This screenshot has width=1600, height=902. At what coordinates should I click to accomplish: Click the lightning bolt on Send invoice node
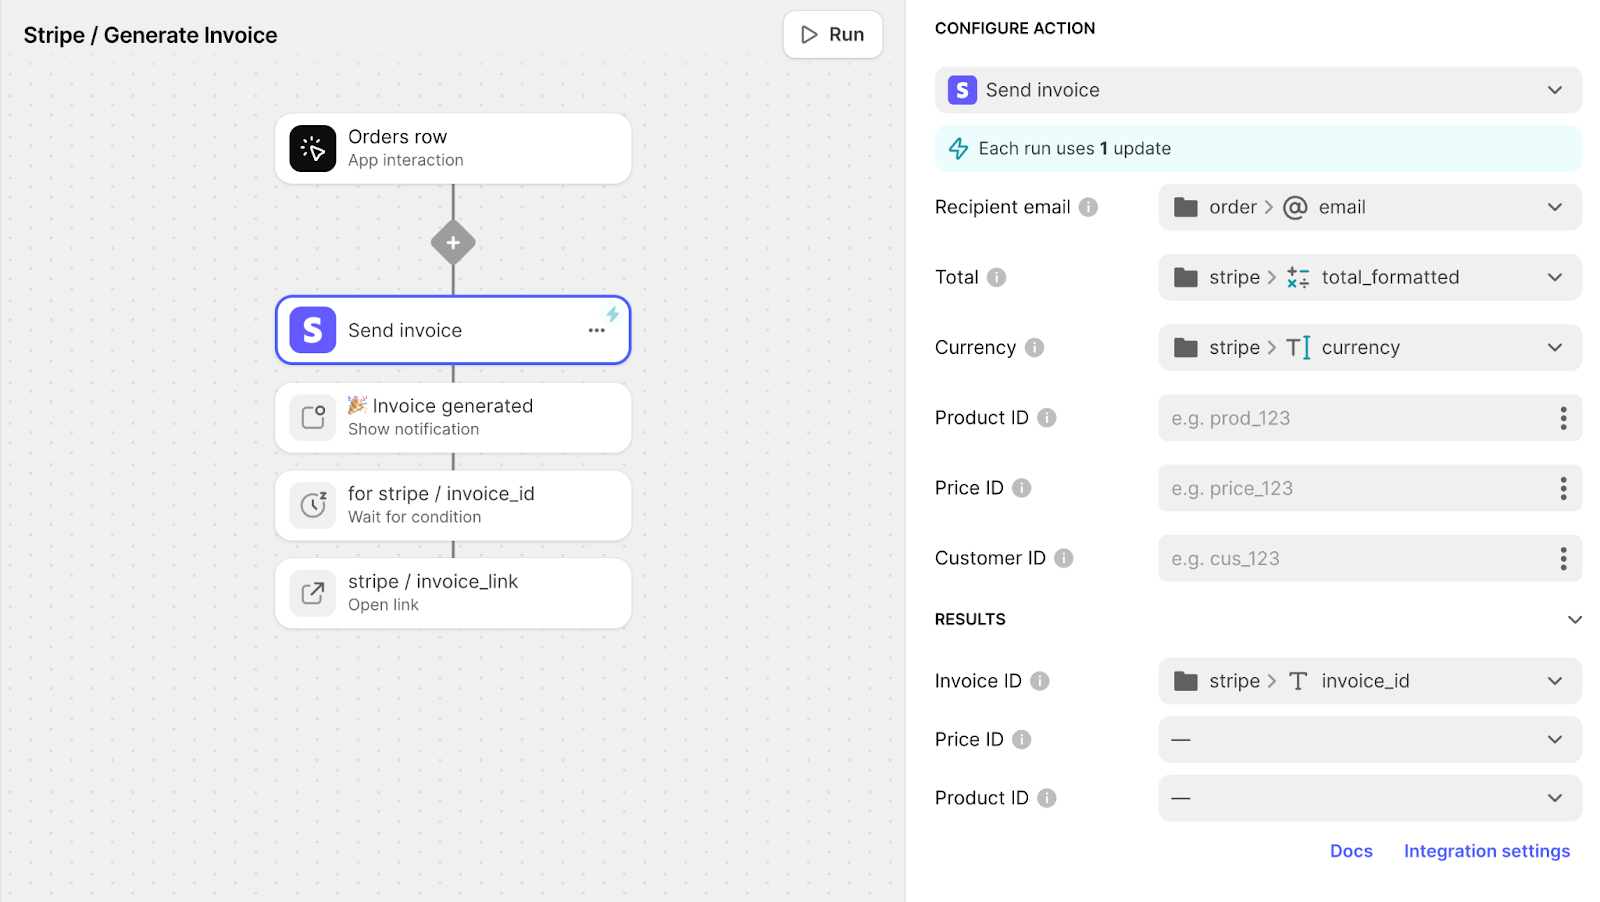[x=613, y=314]
